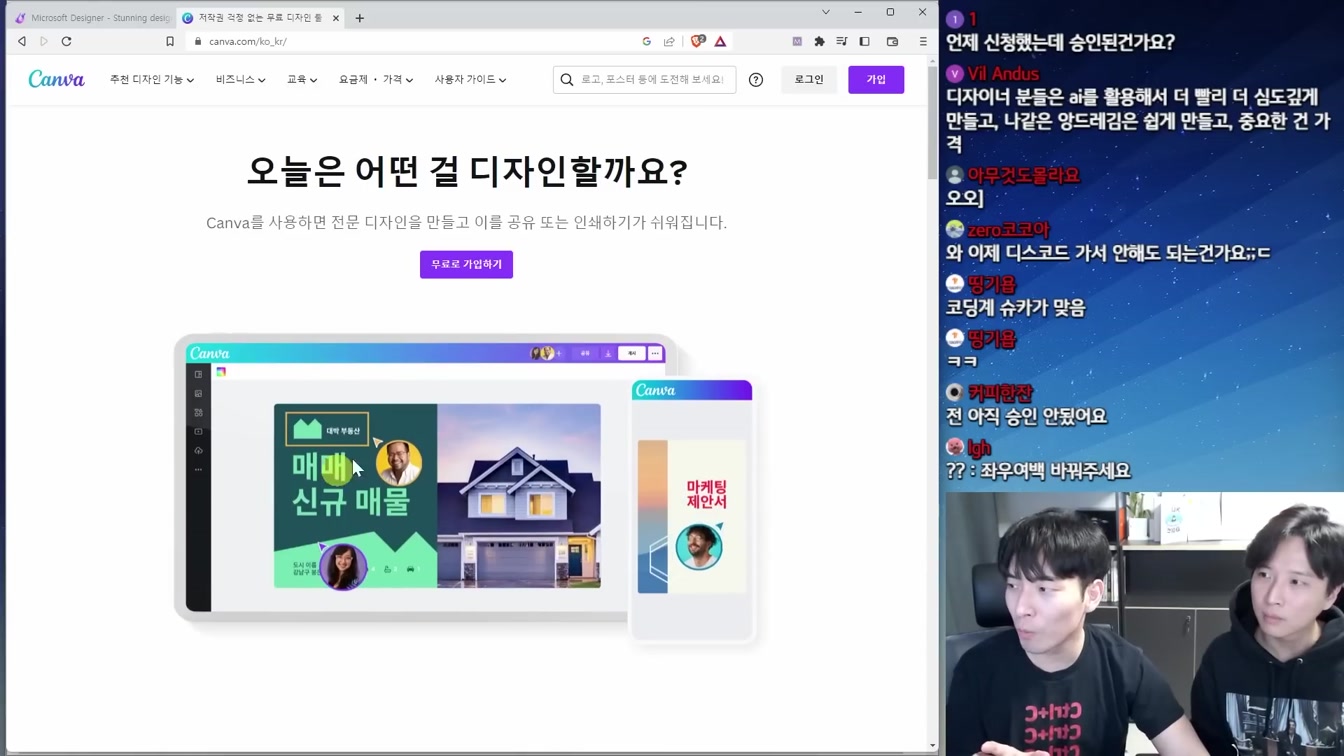Switch to the Microsoft Designer tab
The image size is (1344, 756).
[x=91, y=18]
